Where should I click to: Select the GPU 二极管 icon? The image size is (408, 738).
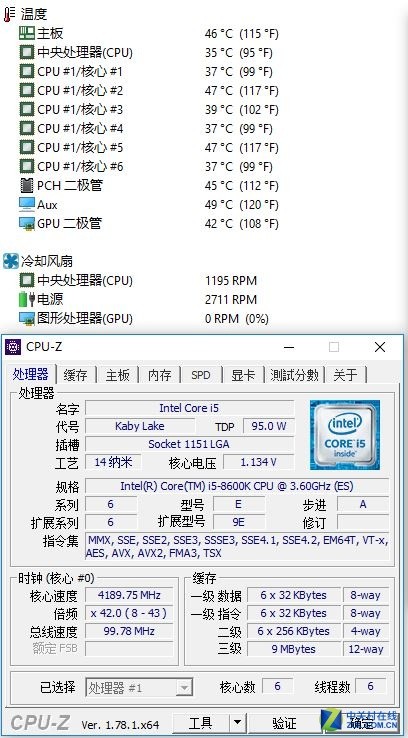27,224
